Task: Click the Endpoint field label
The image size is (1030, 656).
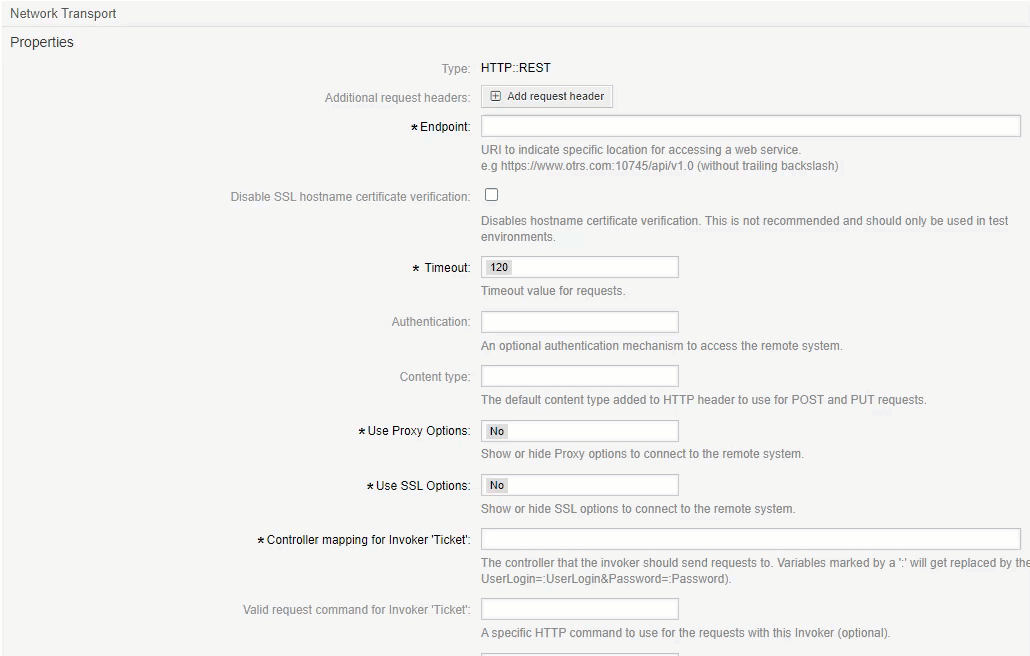Action: point(445,126)
